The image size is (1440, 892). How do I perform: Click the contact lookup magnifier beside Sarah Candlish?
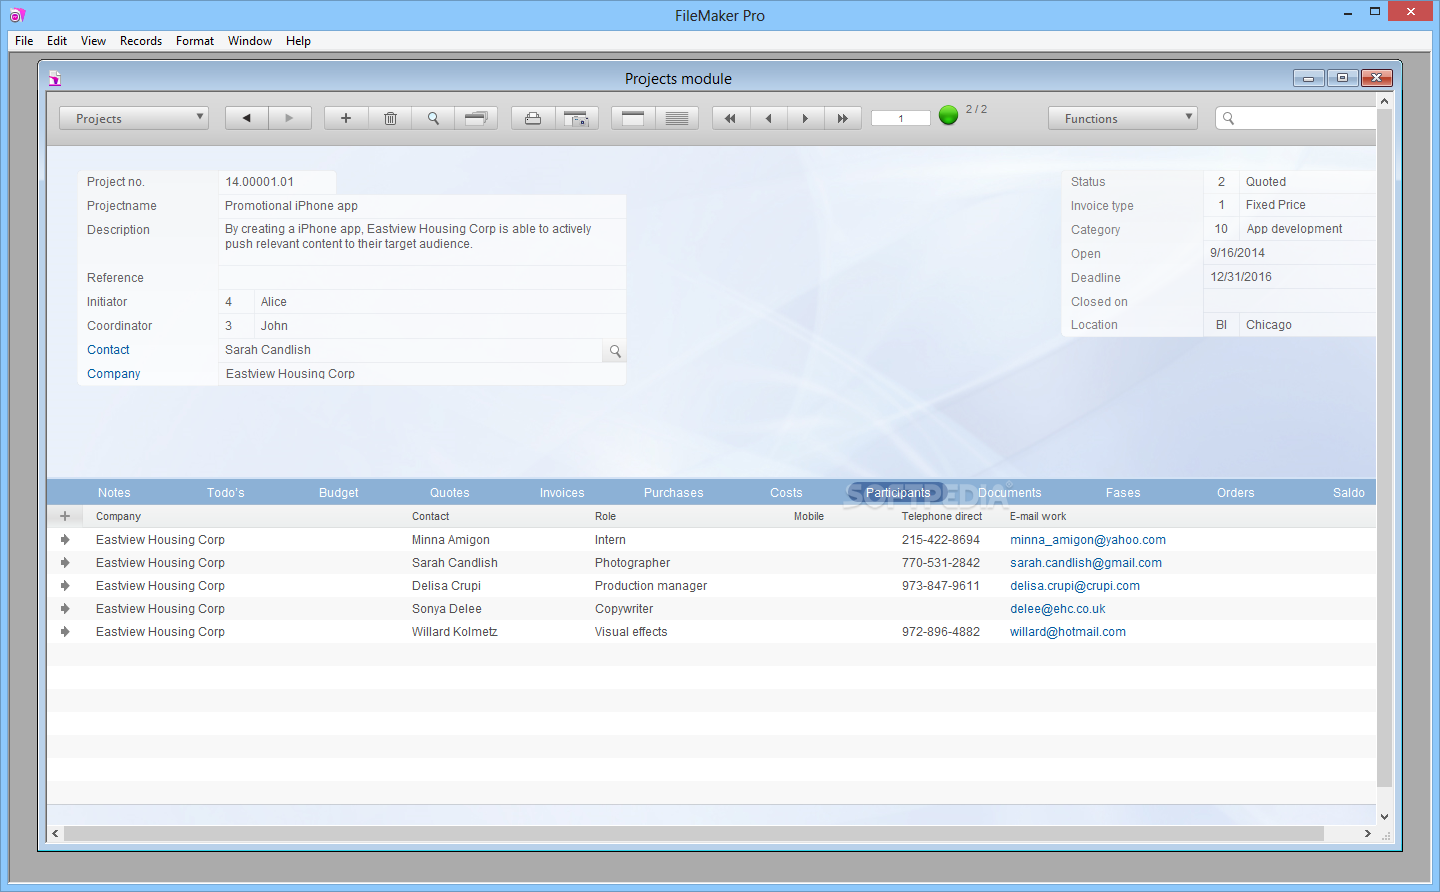pos(615,351)
